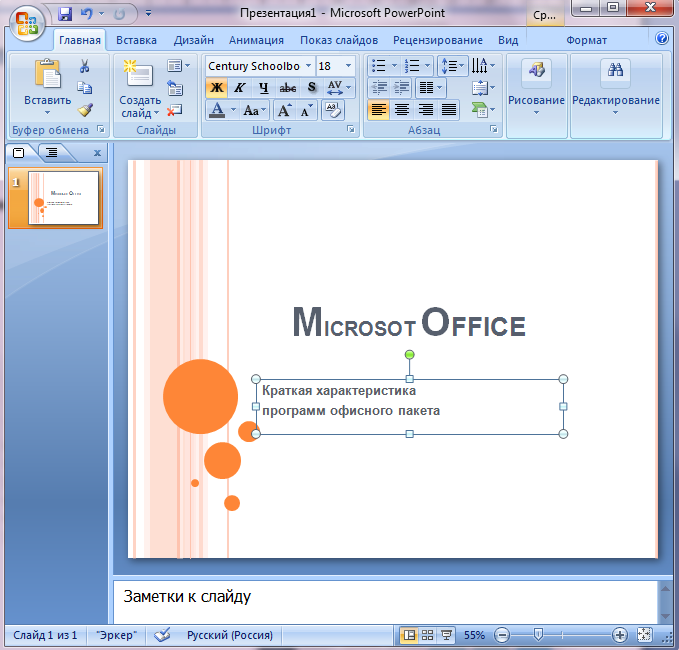Image resolution: width=679 pixels, height=650 pixels.
Task: Click theme name "Эркер" in status bar
Action: [116, 635]
